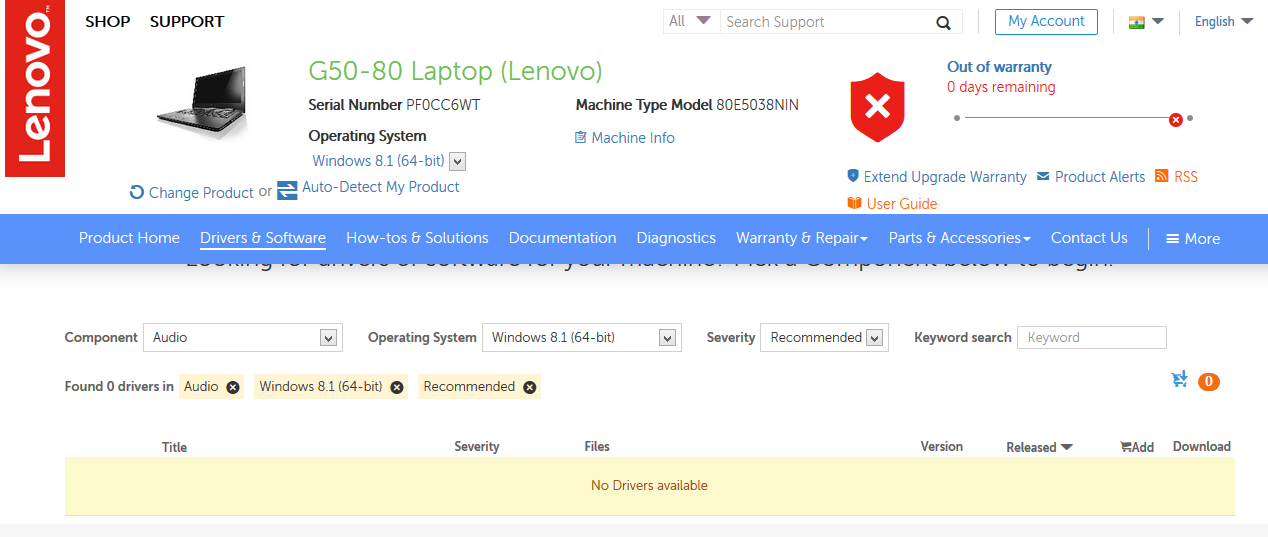The width and height of the screenshot is (1268, 537).
Task: Open the Diagnostics tab
Action: [676, 238]
